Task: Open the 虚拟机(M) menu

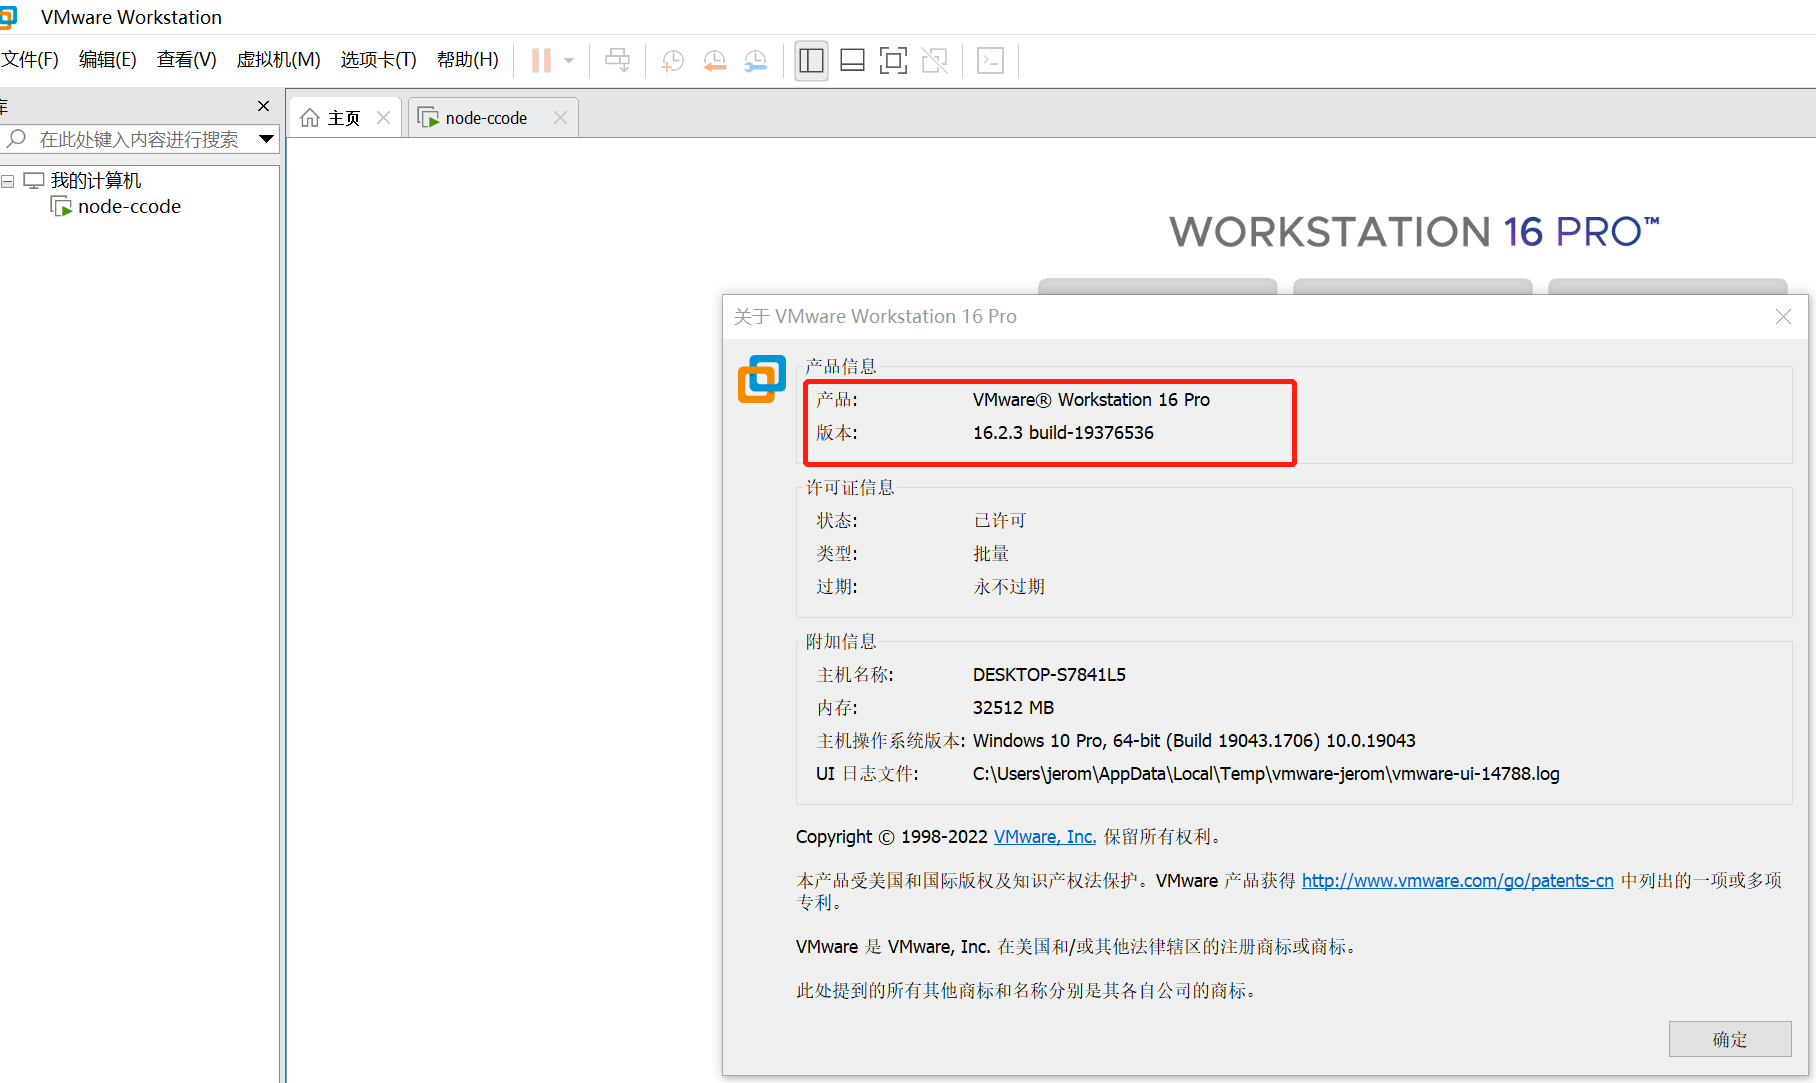Action: coord(278,60)
